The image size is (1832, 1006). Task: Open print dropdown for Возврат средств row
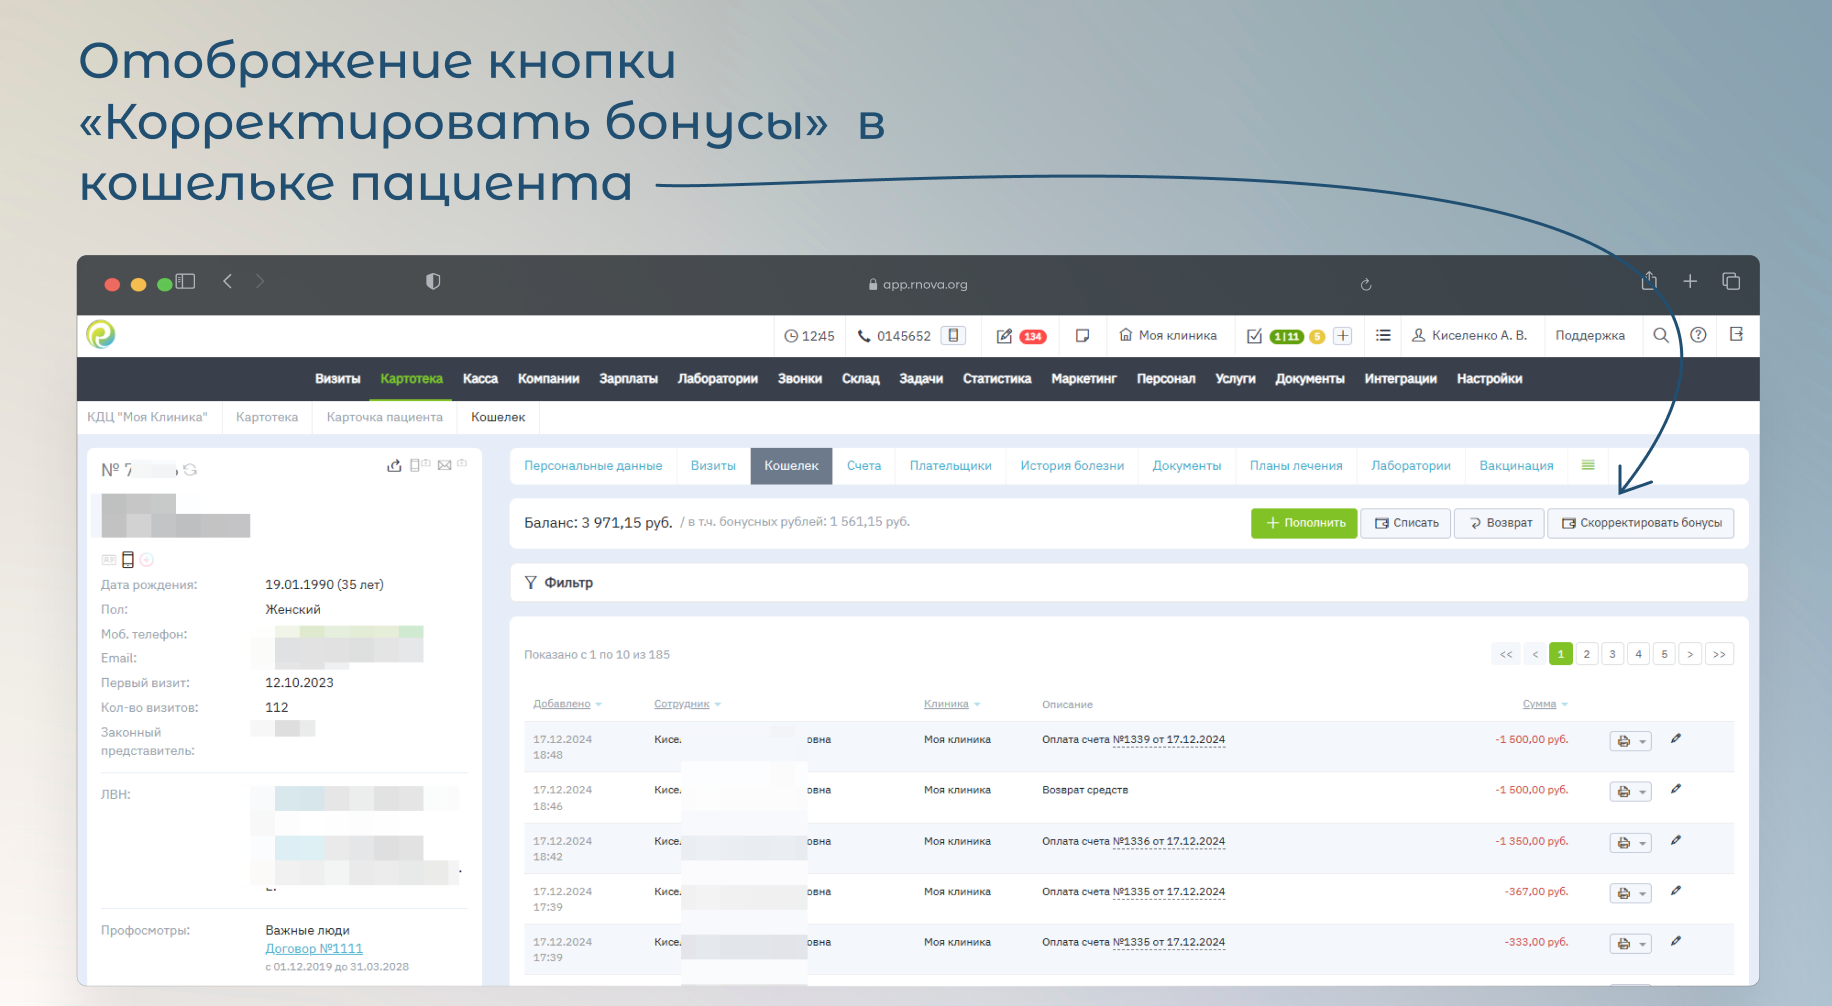click(x=1630, y=792)
